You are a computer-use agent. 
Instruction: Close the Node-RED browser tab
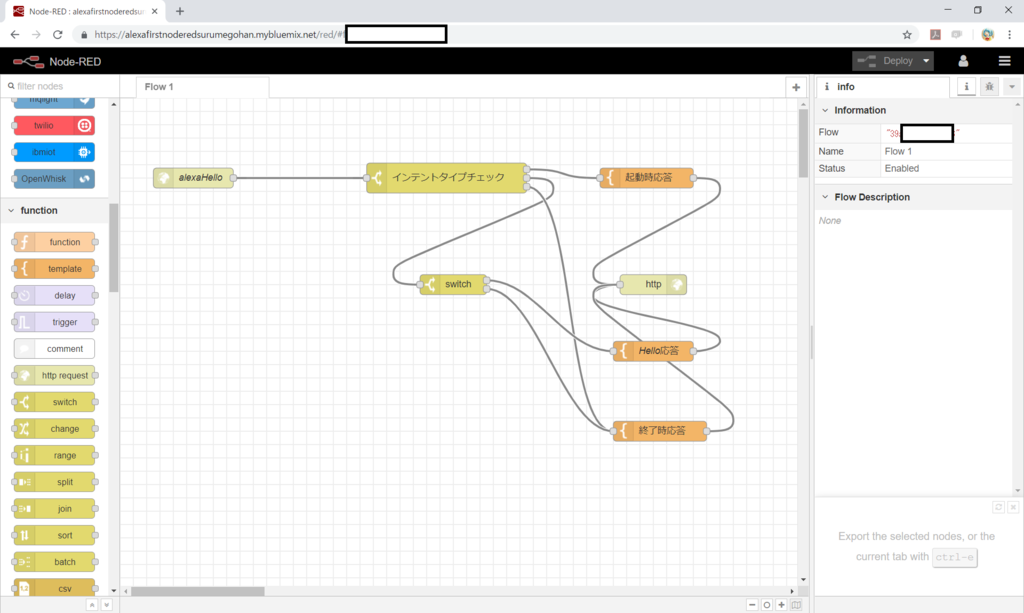click(x=155, y=11)
